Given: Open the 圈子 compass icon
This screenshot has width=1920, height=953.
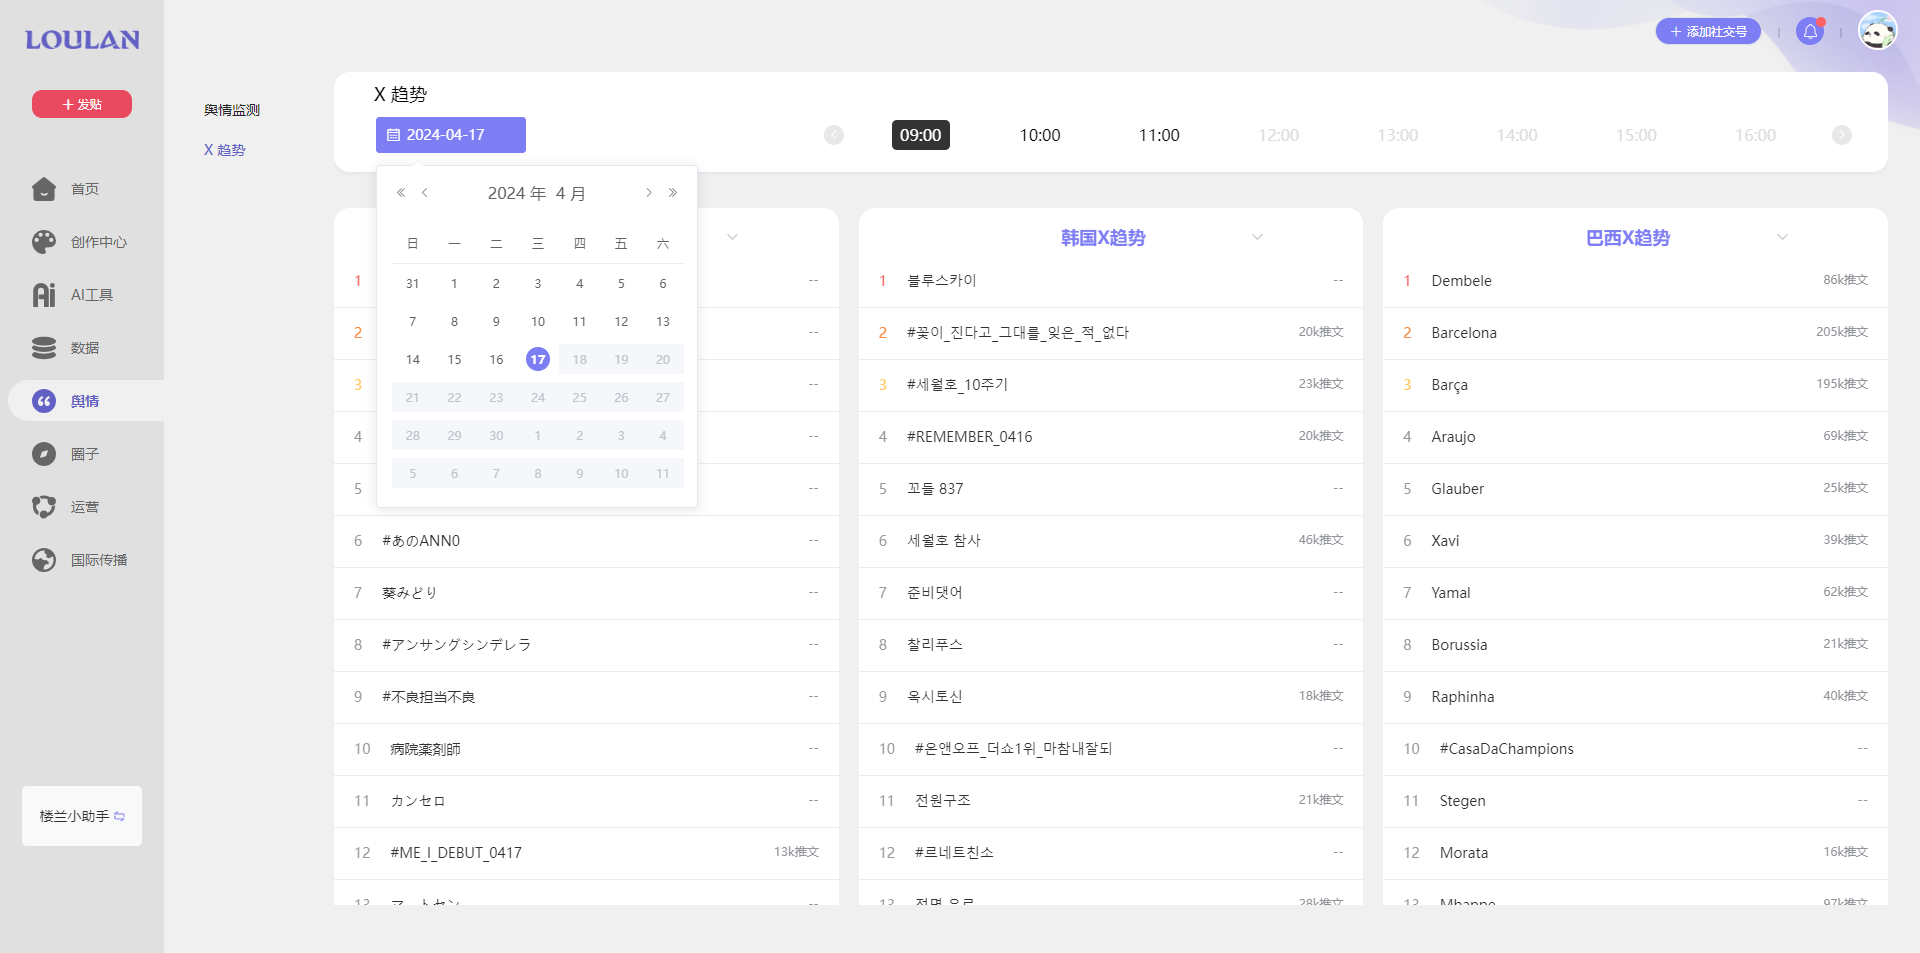Looking at the screenshot, I should (x=44, y=454).
